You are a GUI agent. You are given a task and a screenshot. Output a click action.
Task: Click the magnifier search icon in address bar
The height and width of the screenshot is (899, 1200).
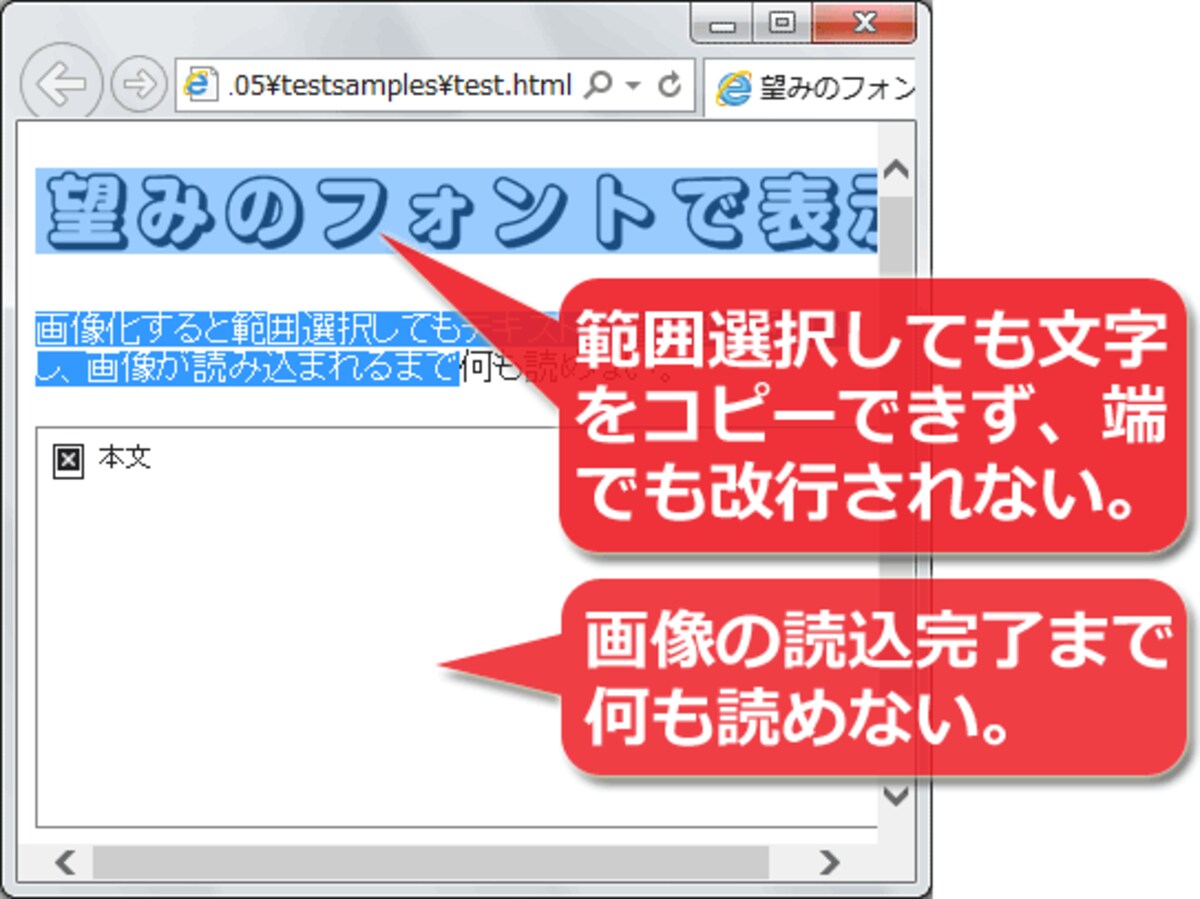click(x=597, y=86)
